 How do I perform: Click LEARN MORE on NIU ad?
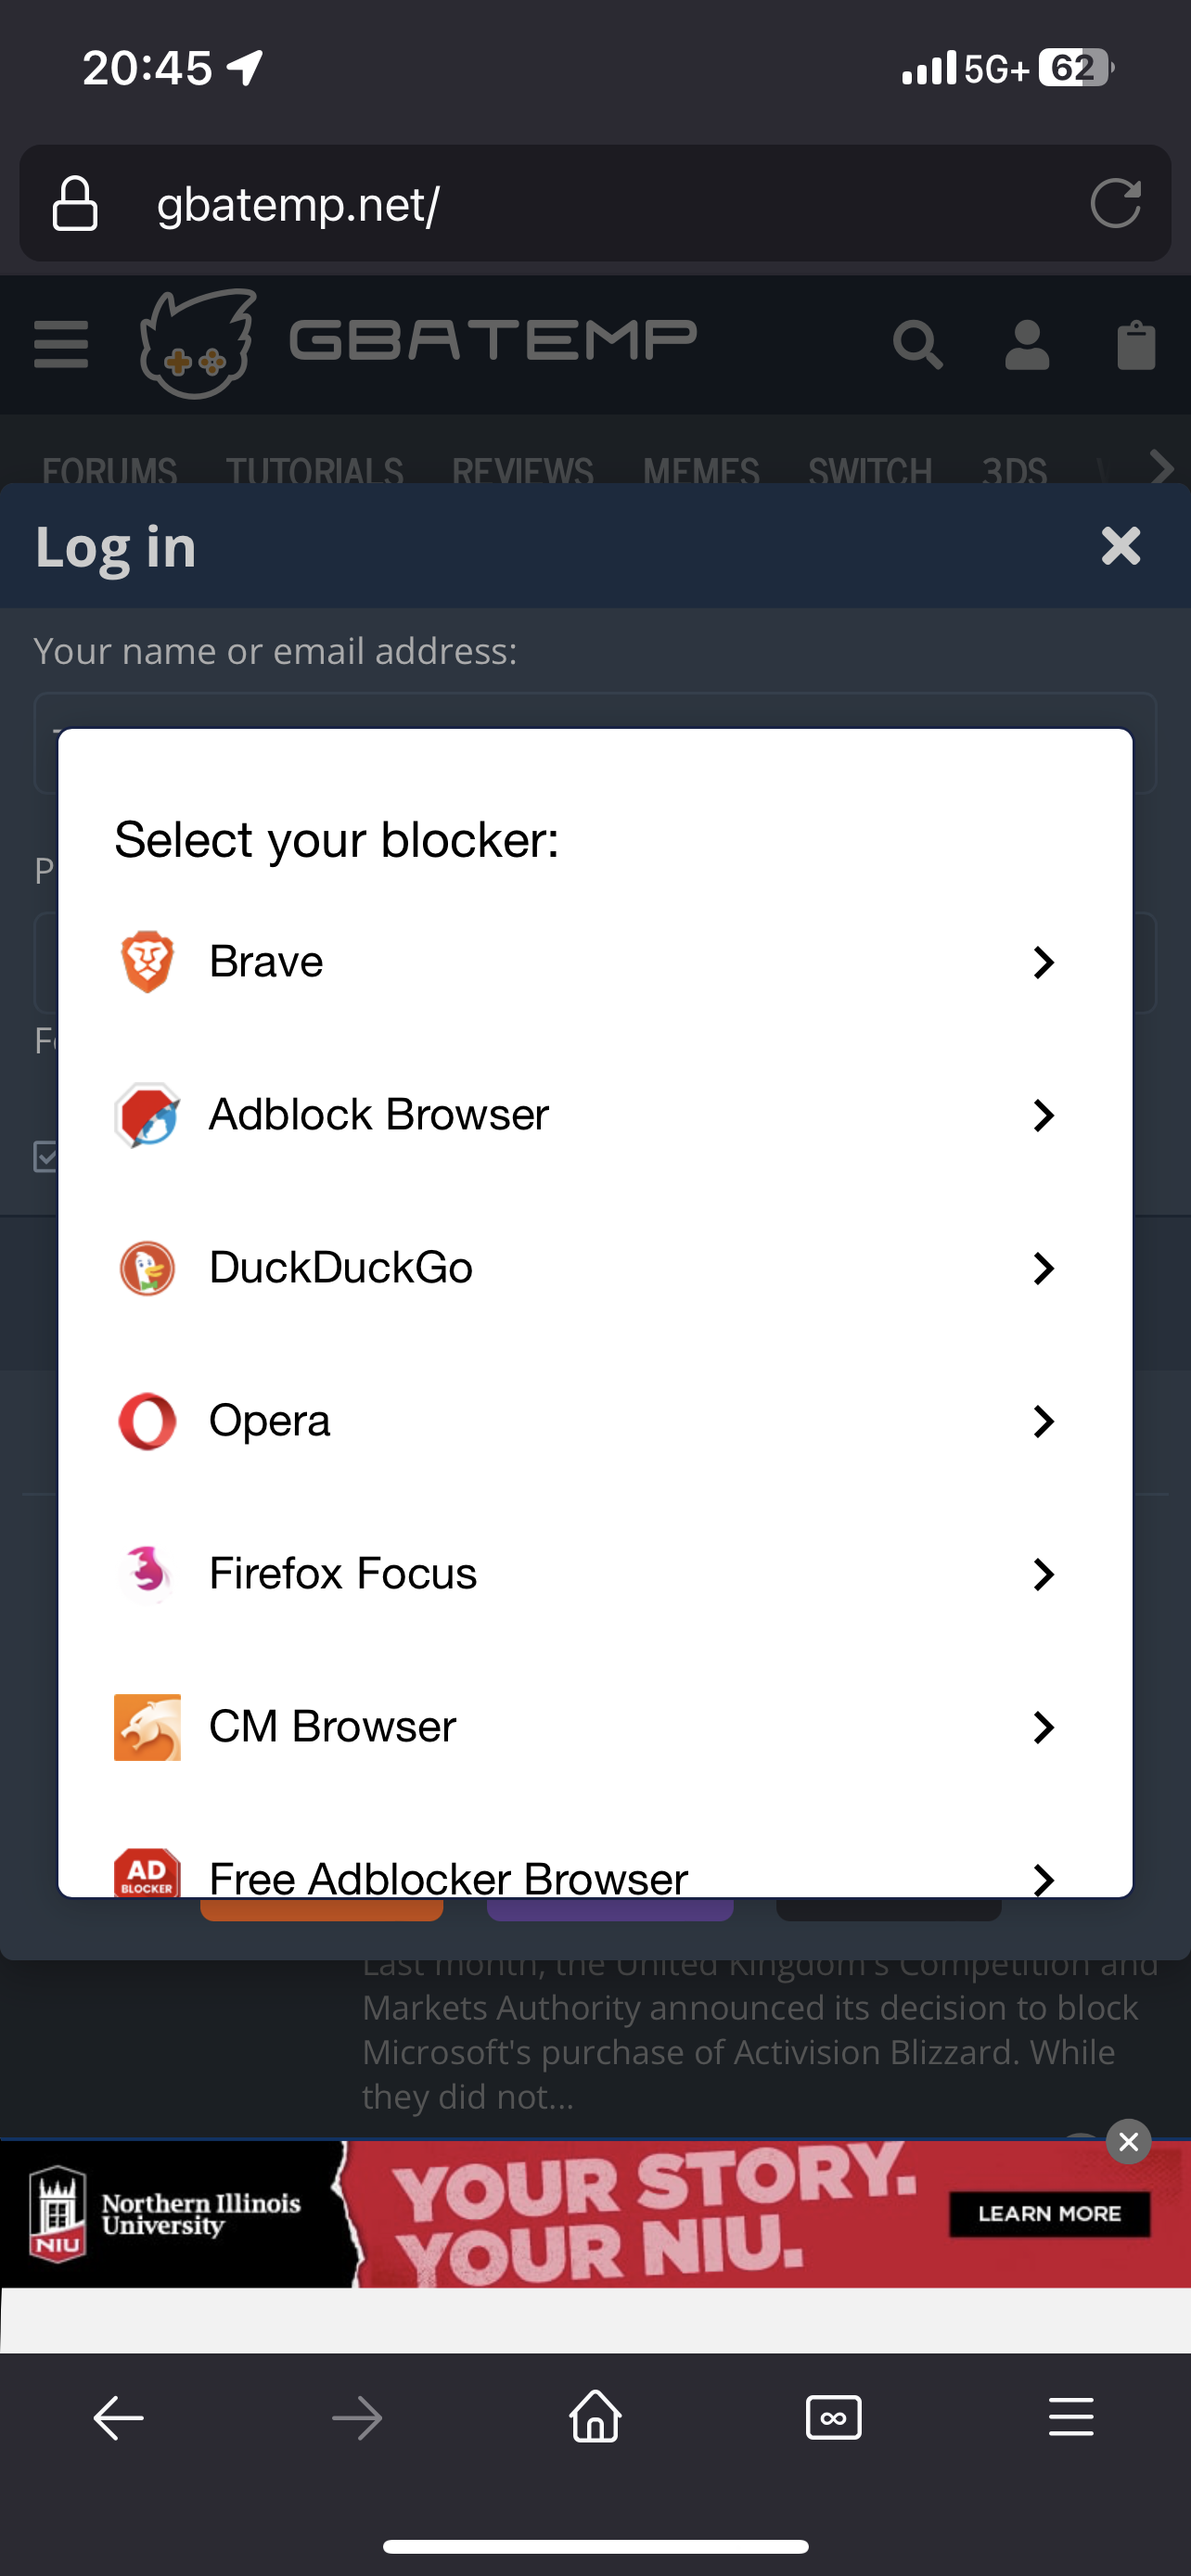(x=1049, y=2213)
